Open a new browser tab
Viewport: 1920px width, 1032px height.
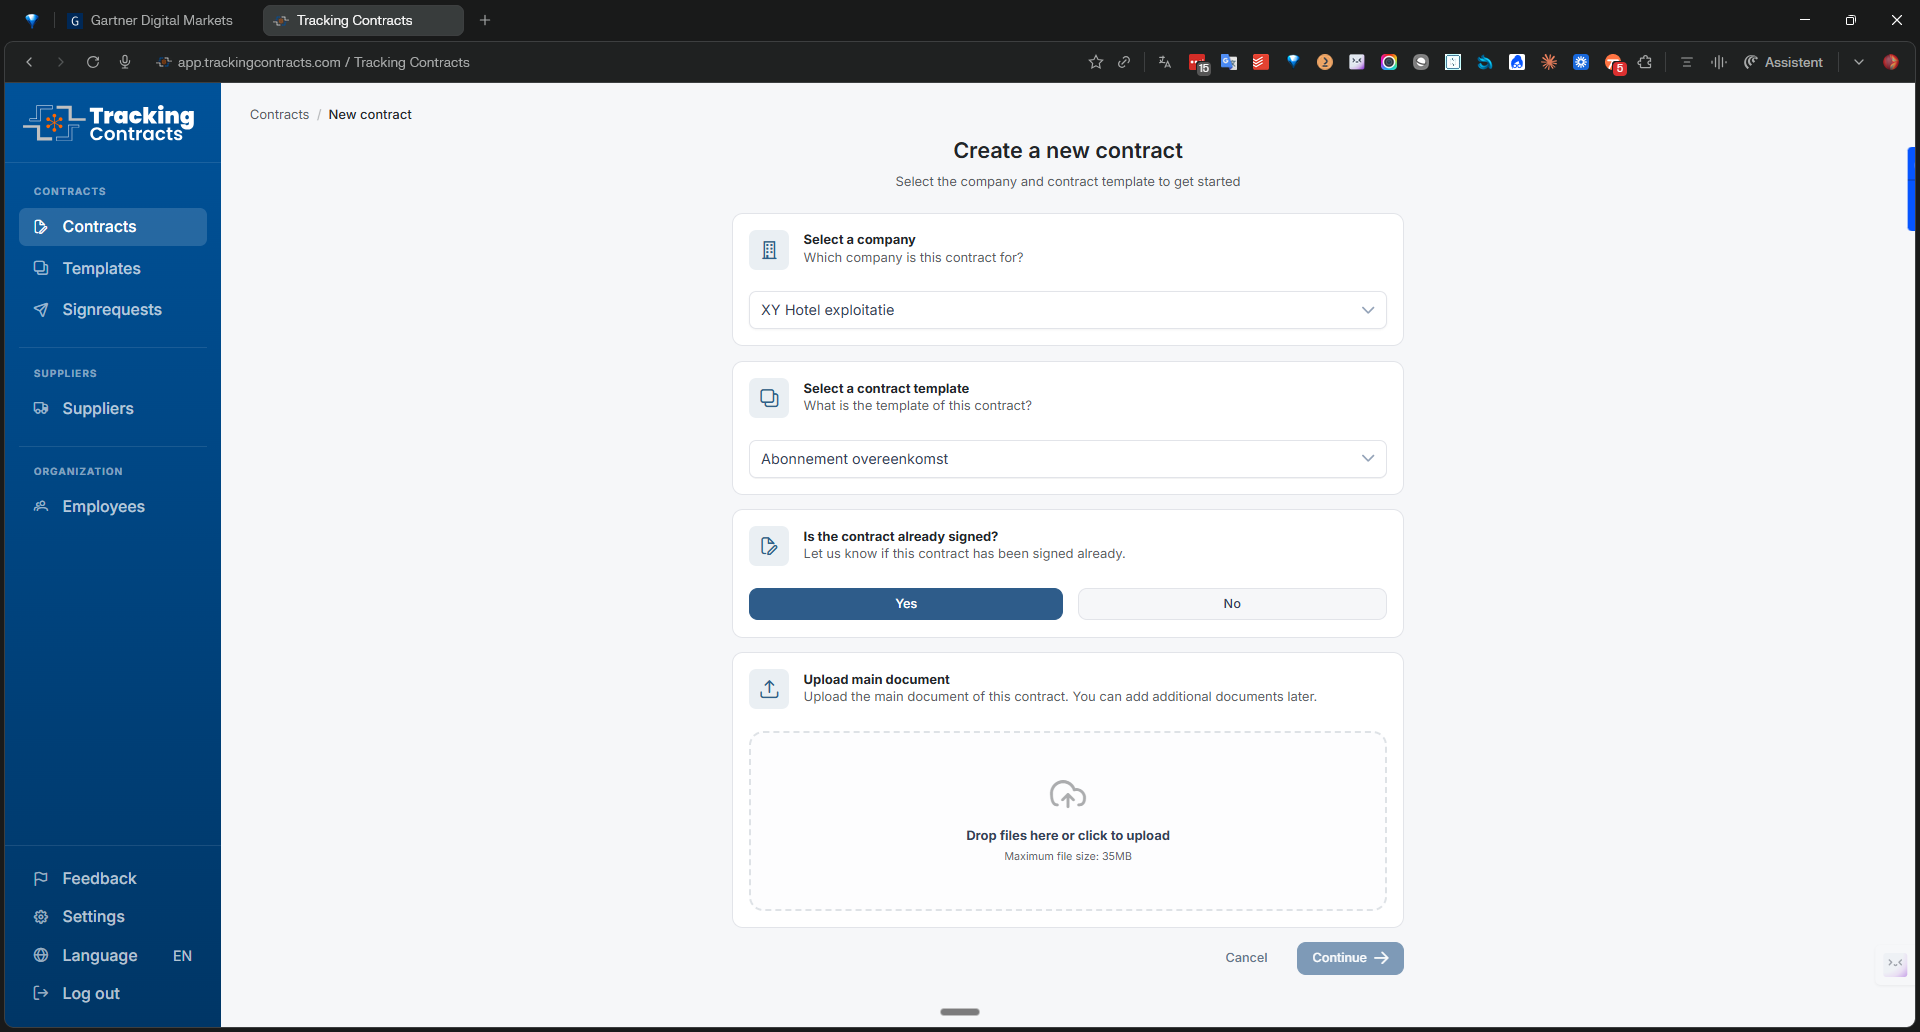(485, 20)
